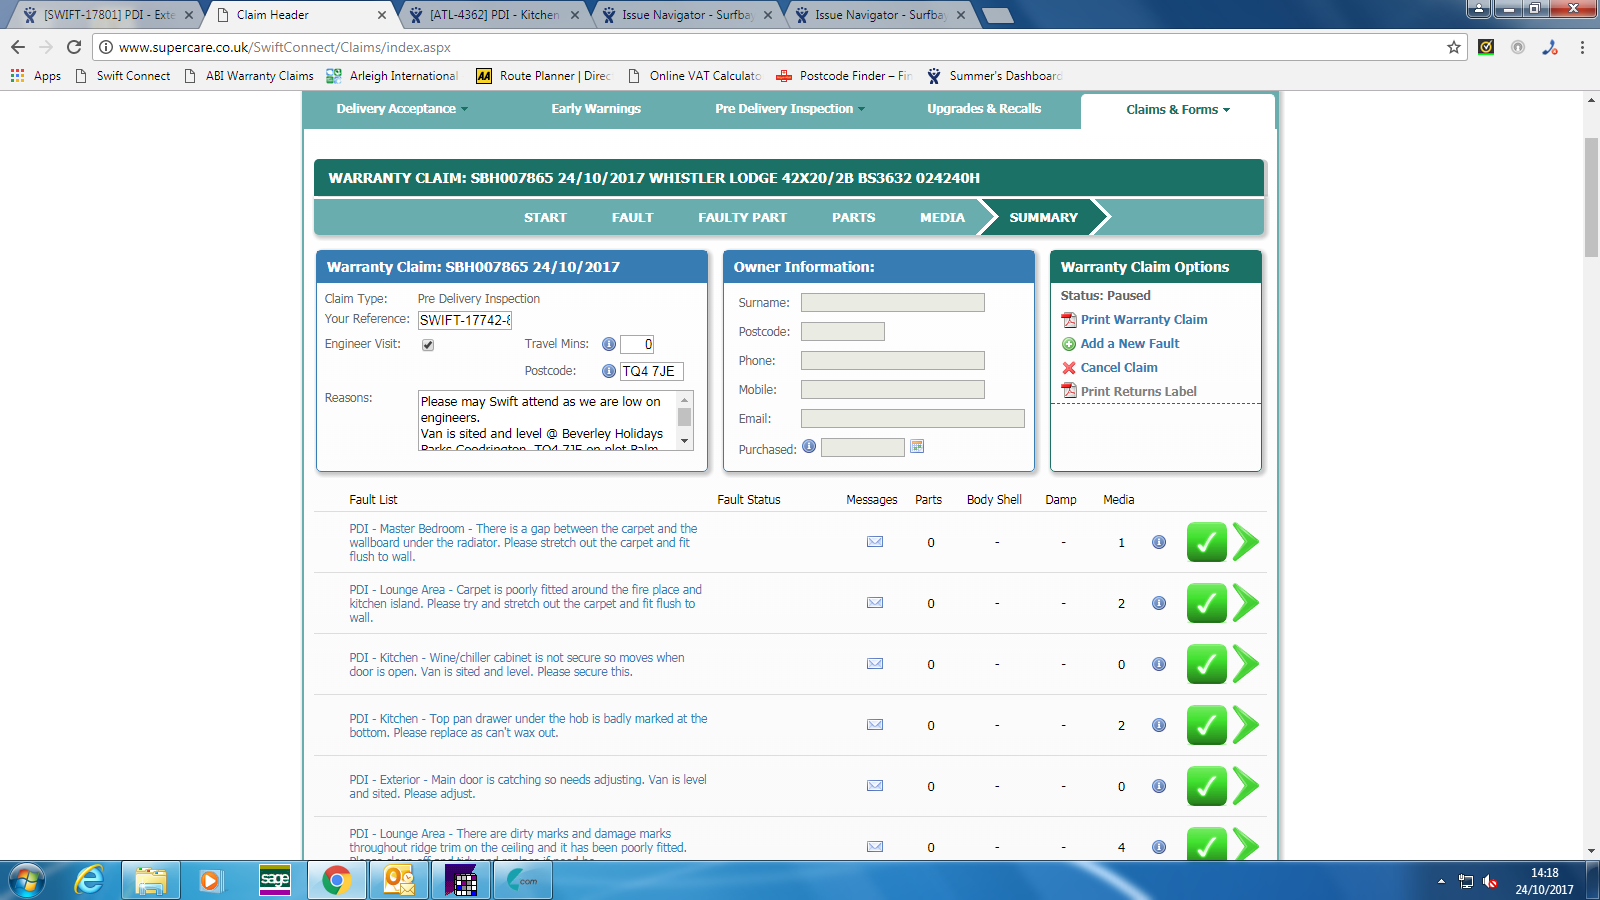Image resolution: width=1600 pixels, height=900 pixels.
Task: Toggle green checkmark for Exterior main door fault
Action: pyautogui.click(x=1206, y=786)
